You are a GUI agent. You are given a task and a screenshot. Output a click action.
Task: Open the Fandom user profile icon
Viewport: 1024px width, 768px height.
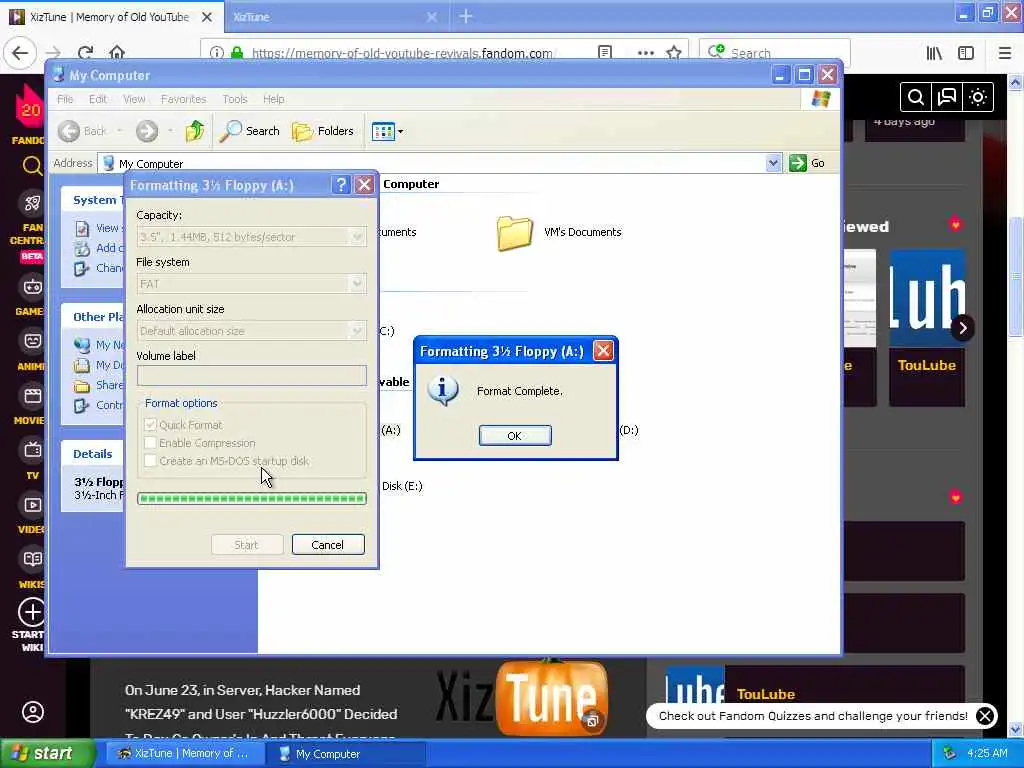click(33, 712)
